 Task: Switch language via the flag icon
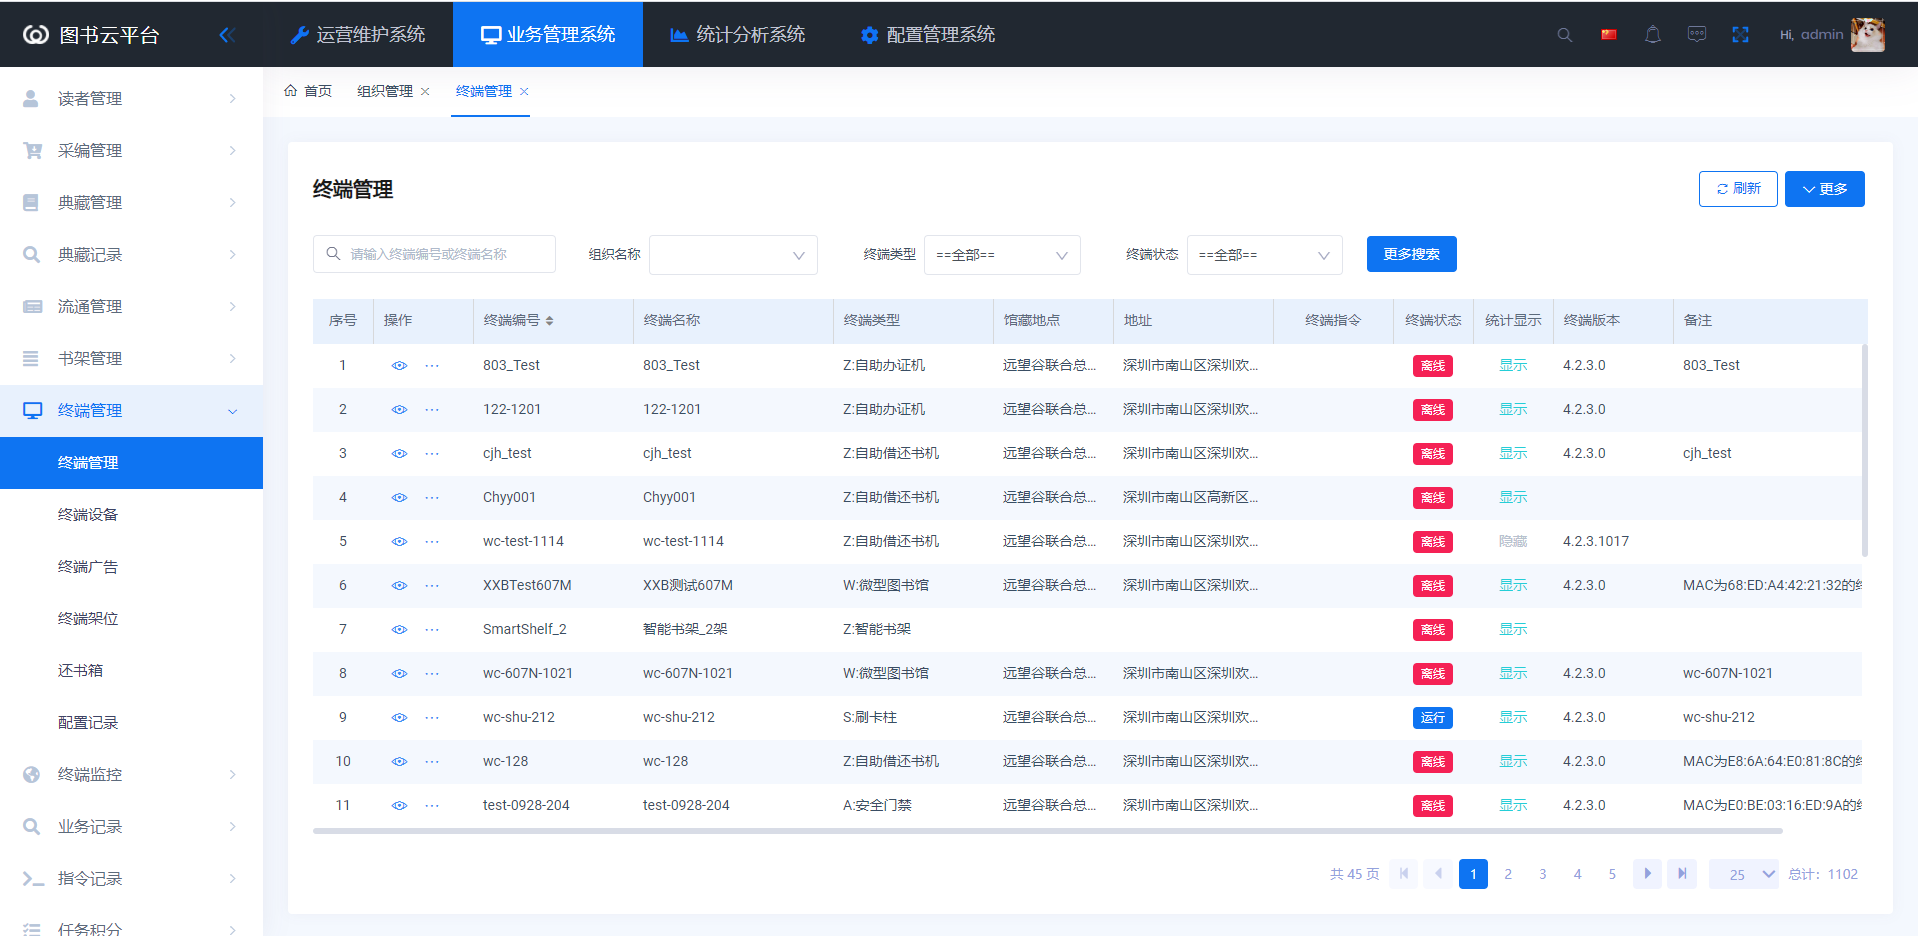click(x=1609, y=35)
